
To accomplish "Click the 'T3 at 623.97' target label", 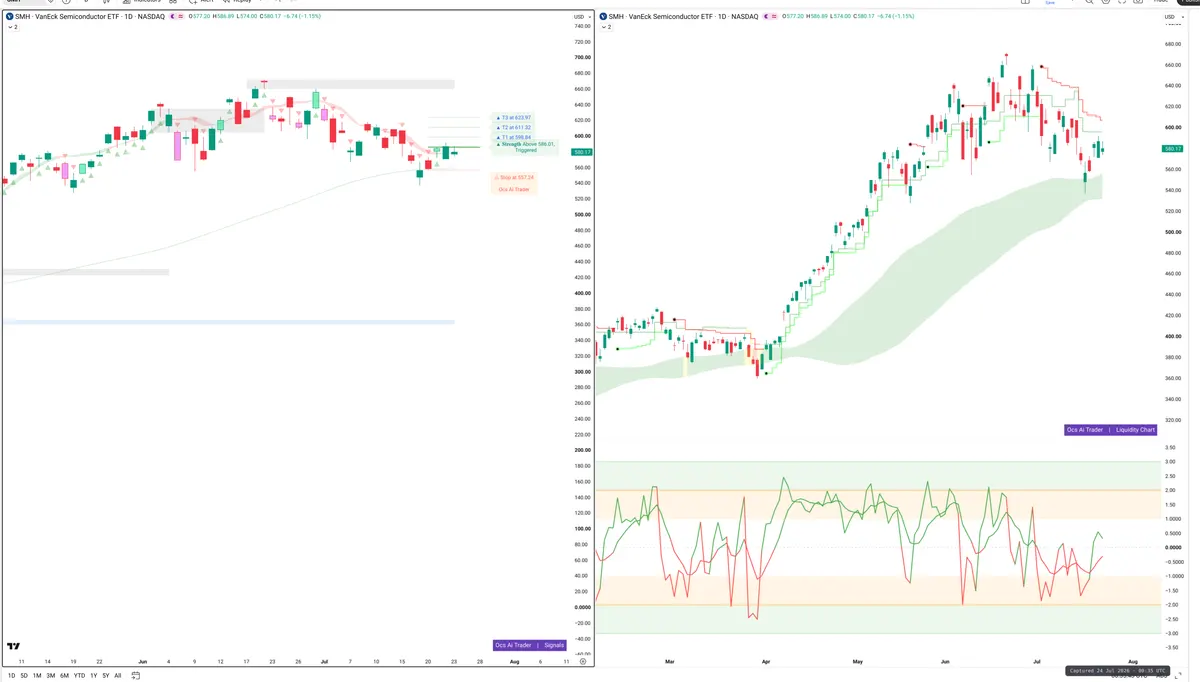I will [514, 117].
